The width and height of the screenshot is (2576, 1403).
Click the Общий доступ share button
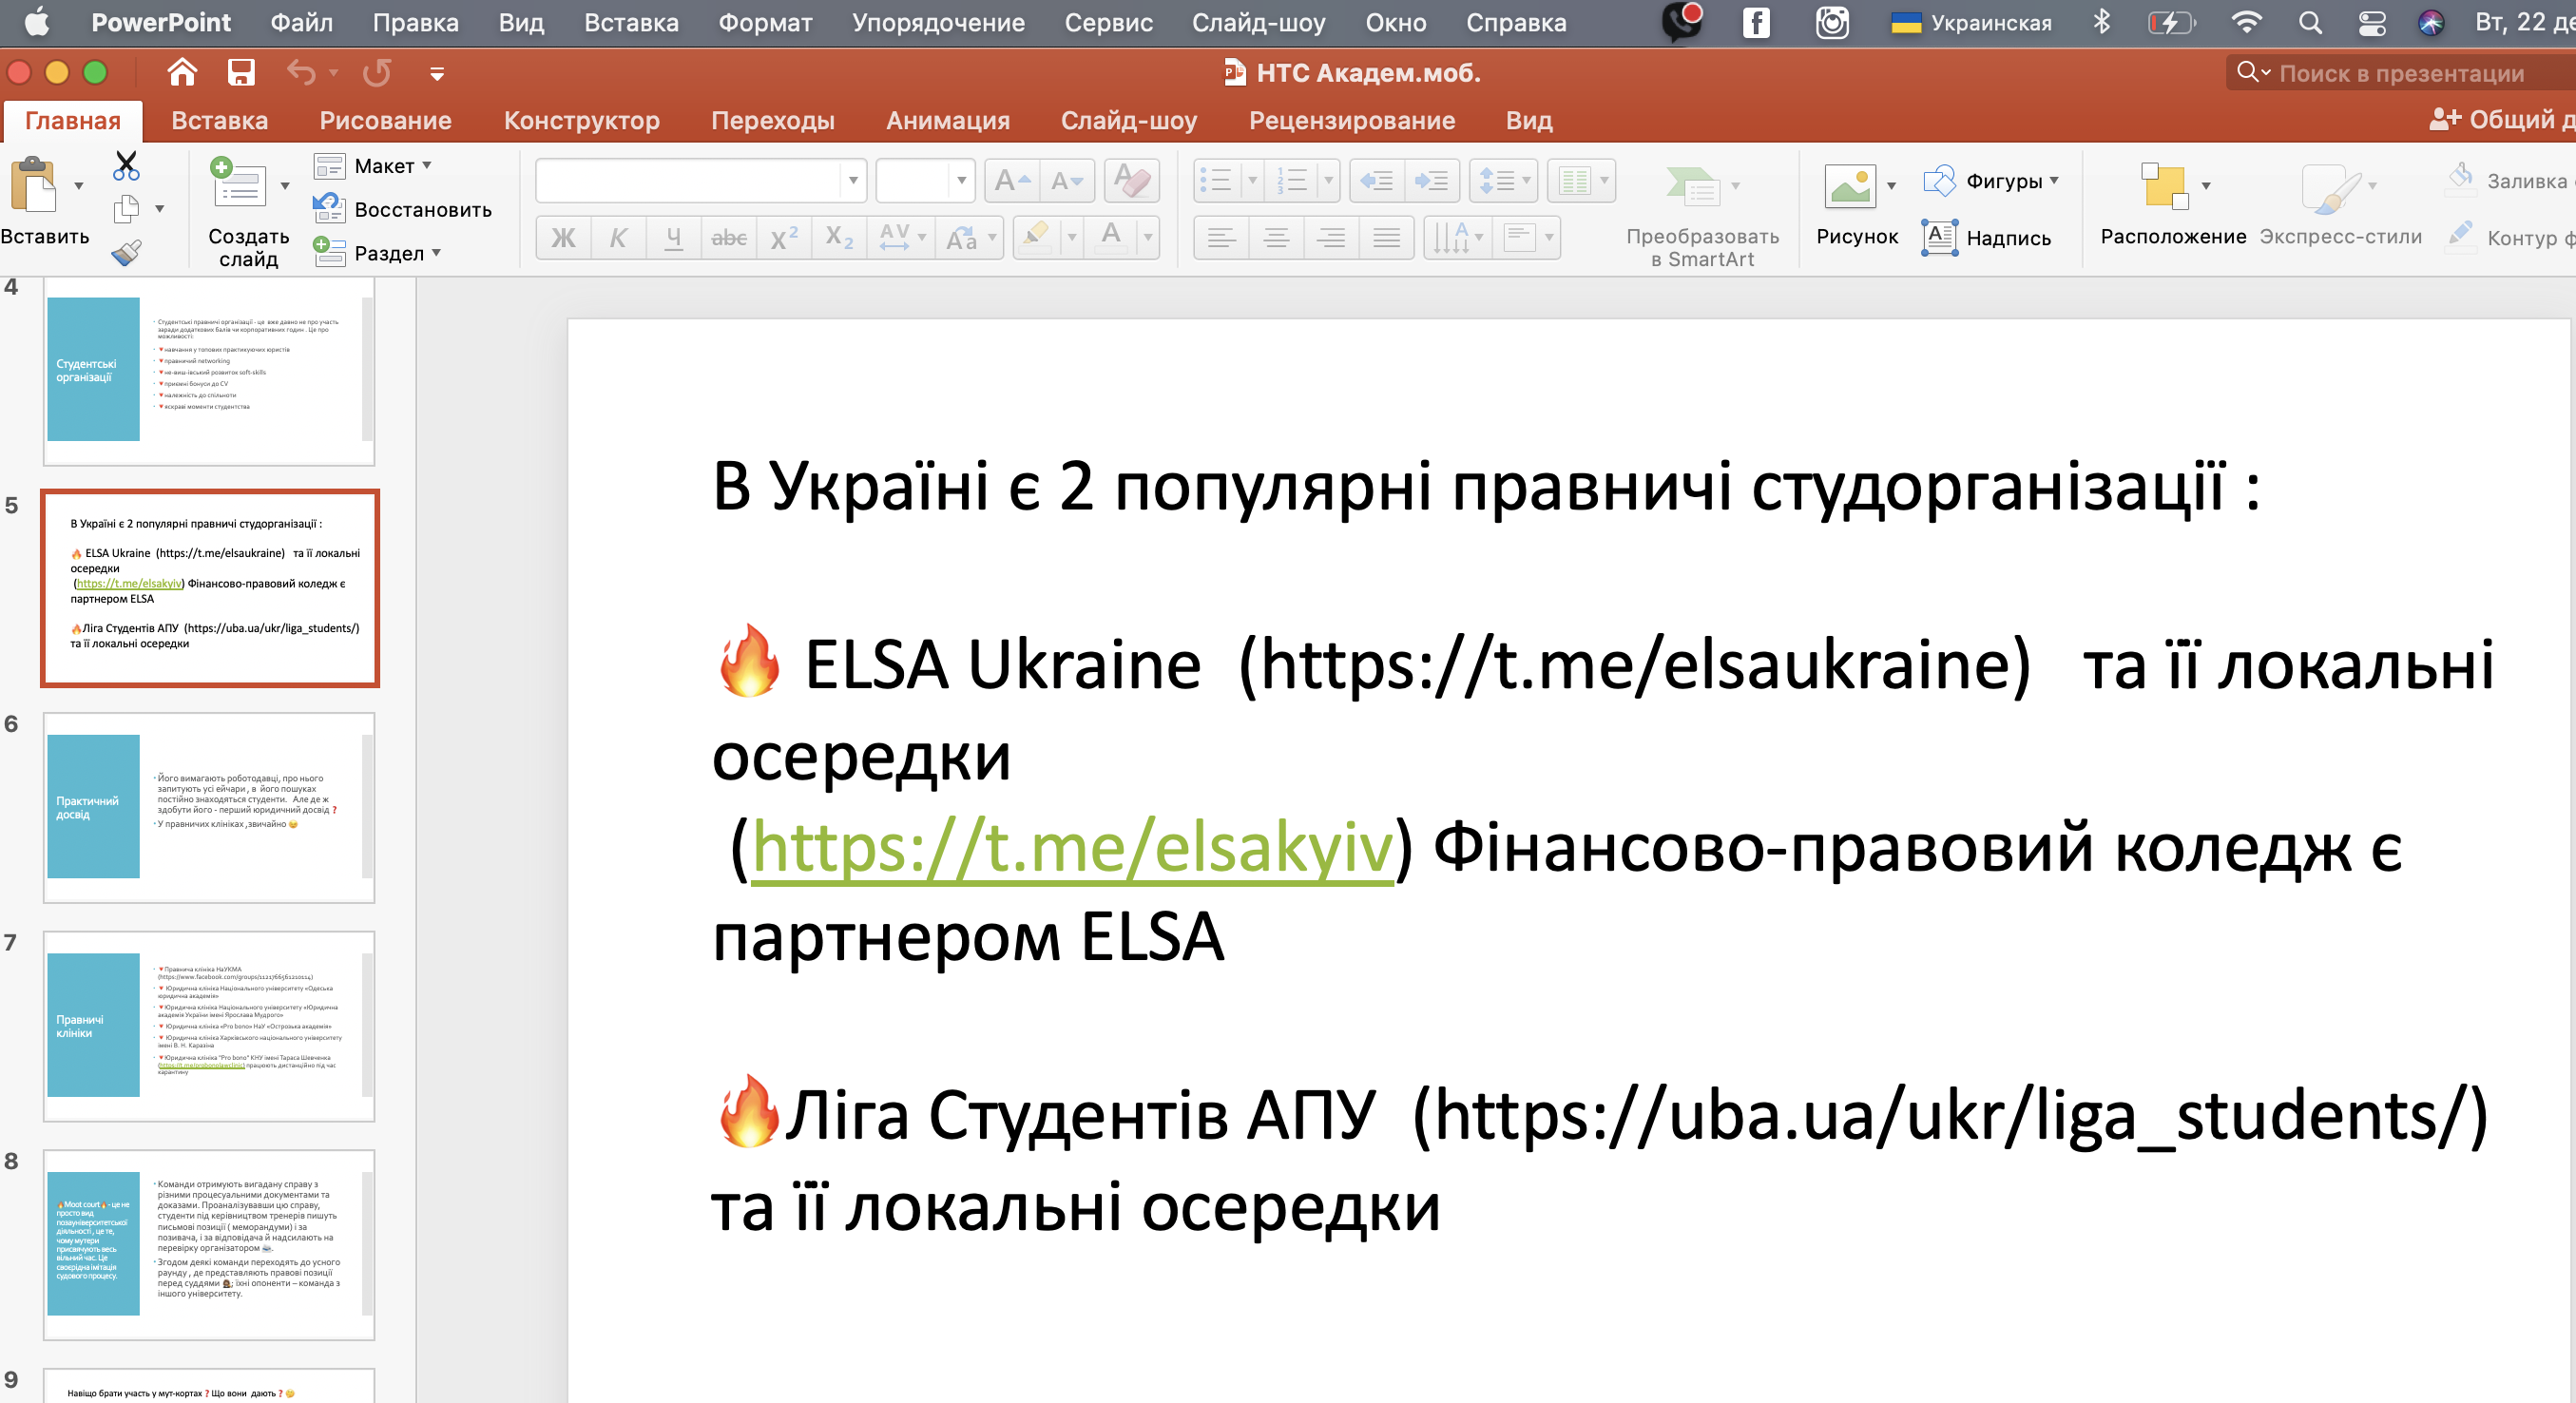2503,120
